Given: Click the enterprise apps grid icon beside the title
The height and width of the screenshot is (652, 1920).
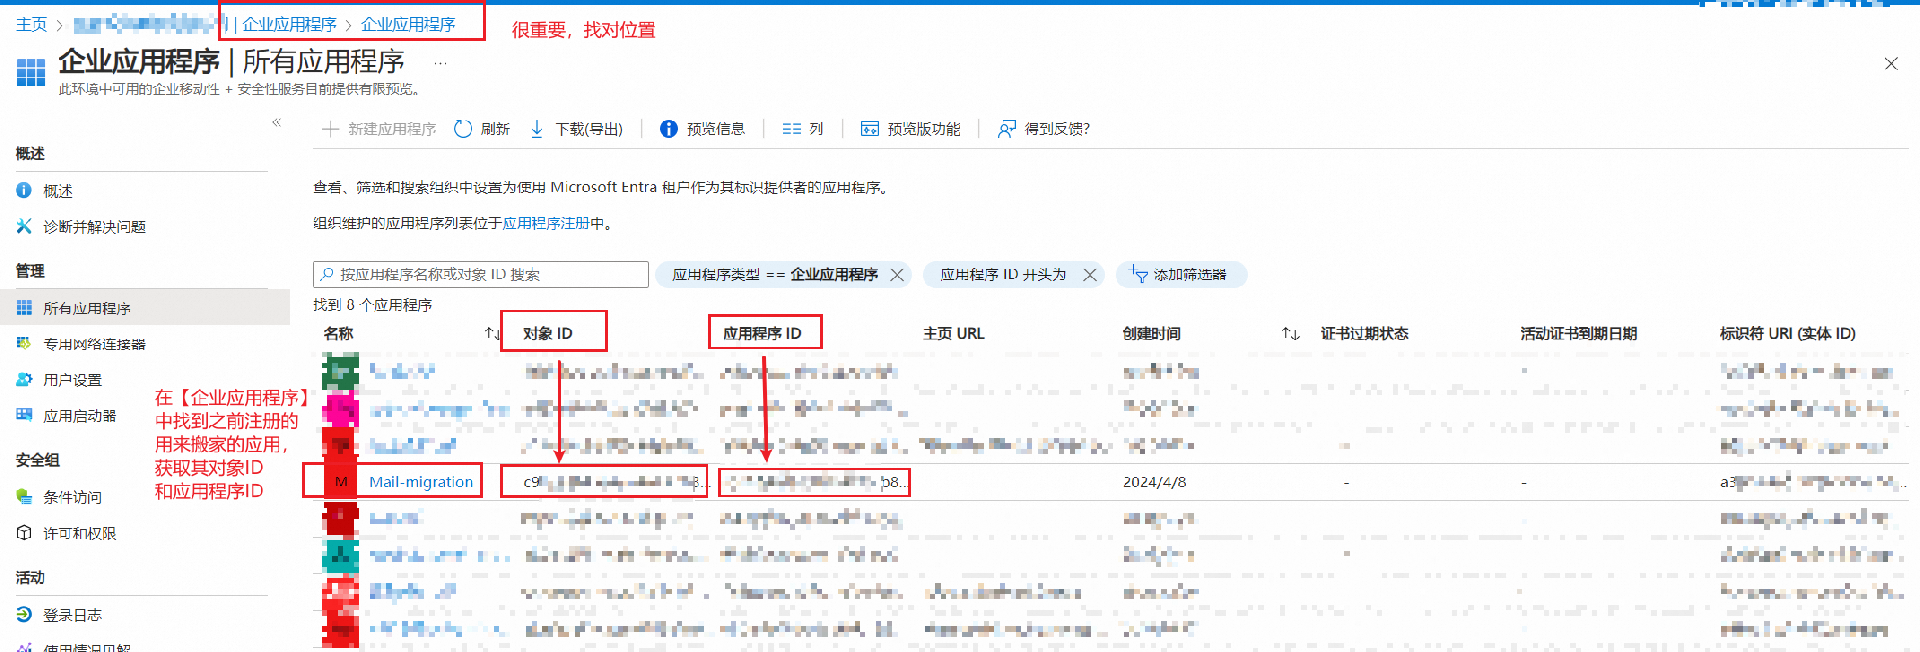Looking at the screenshot, I should click(x=31, y=72).
